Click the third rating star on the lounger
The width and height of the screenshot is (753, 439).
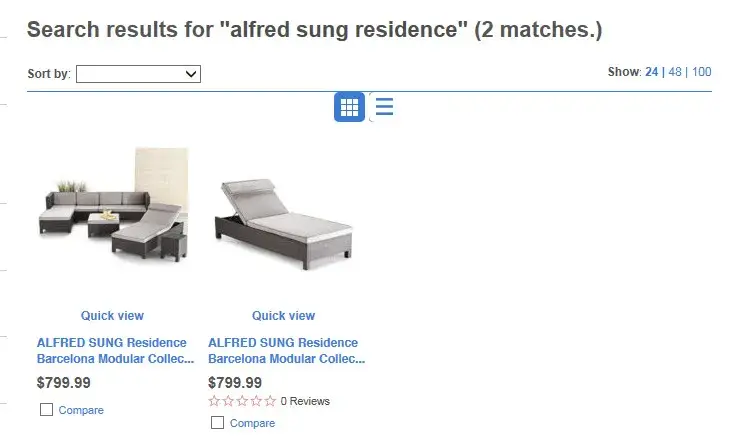[x=242, y=401]
